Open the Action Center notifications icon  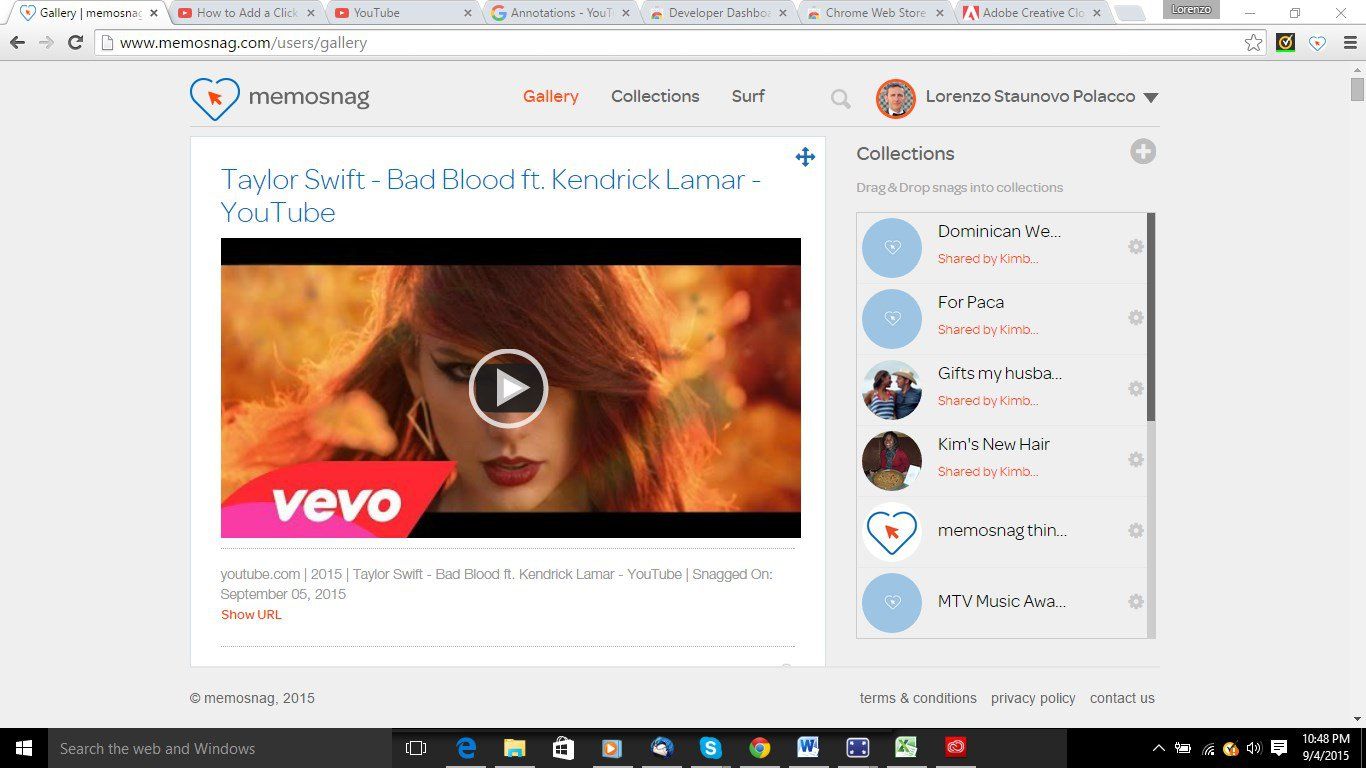click(x=1279, y=748)
